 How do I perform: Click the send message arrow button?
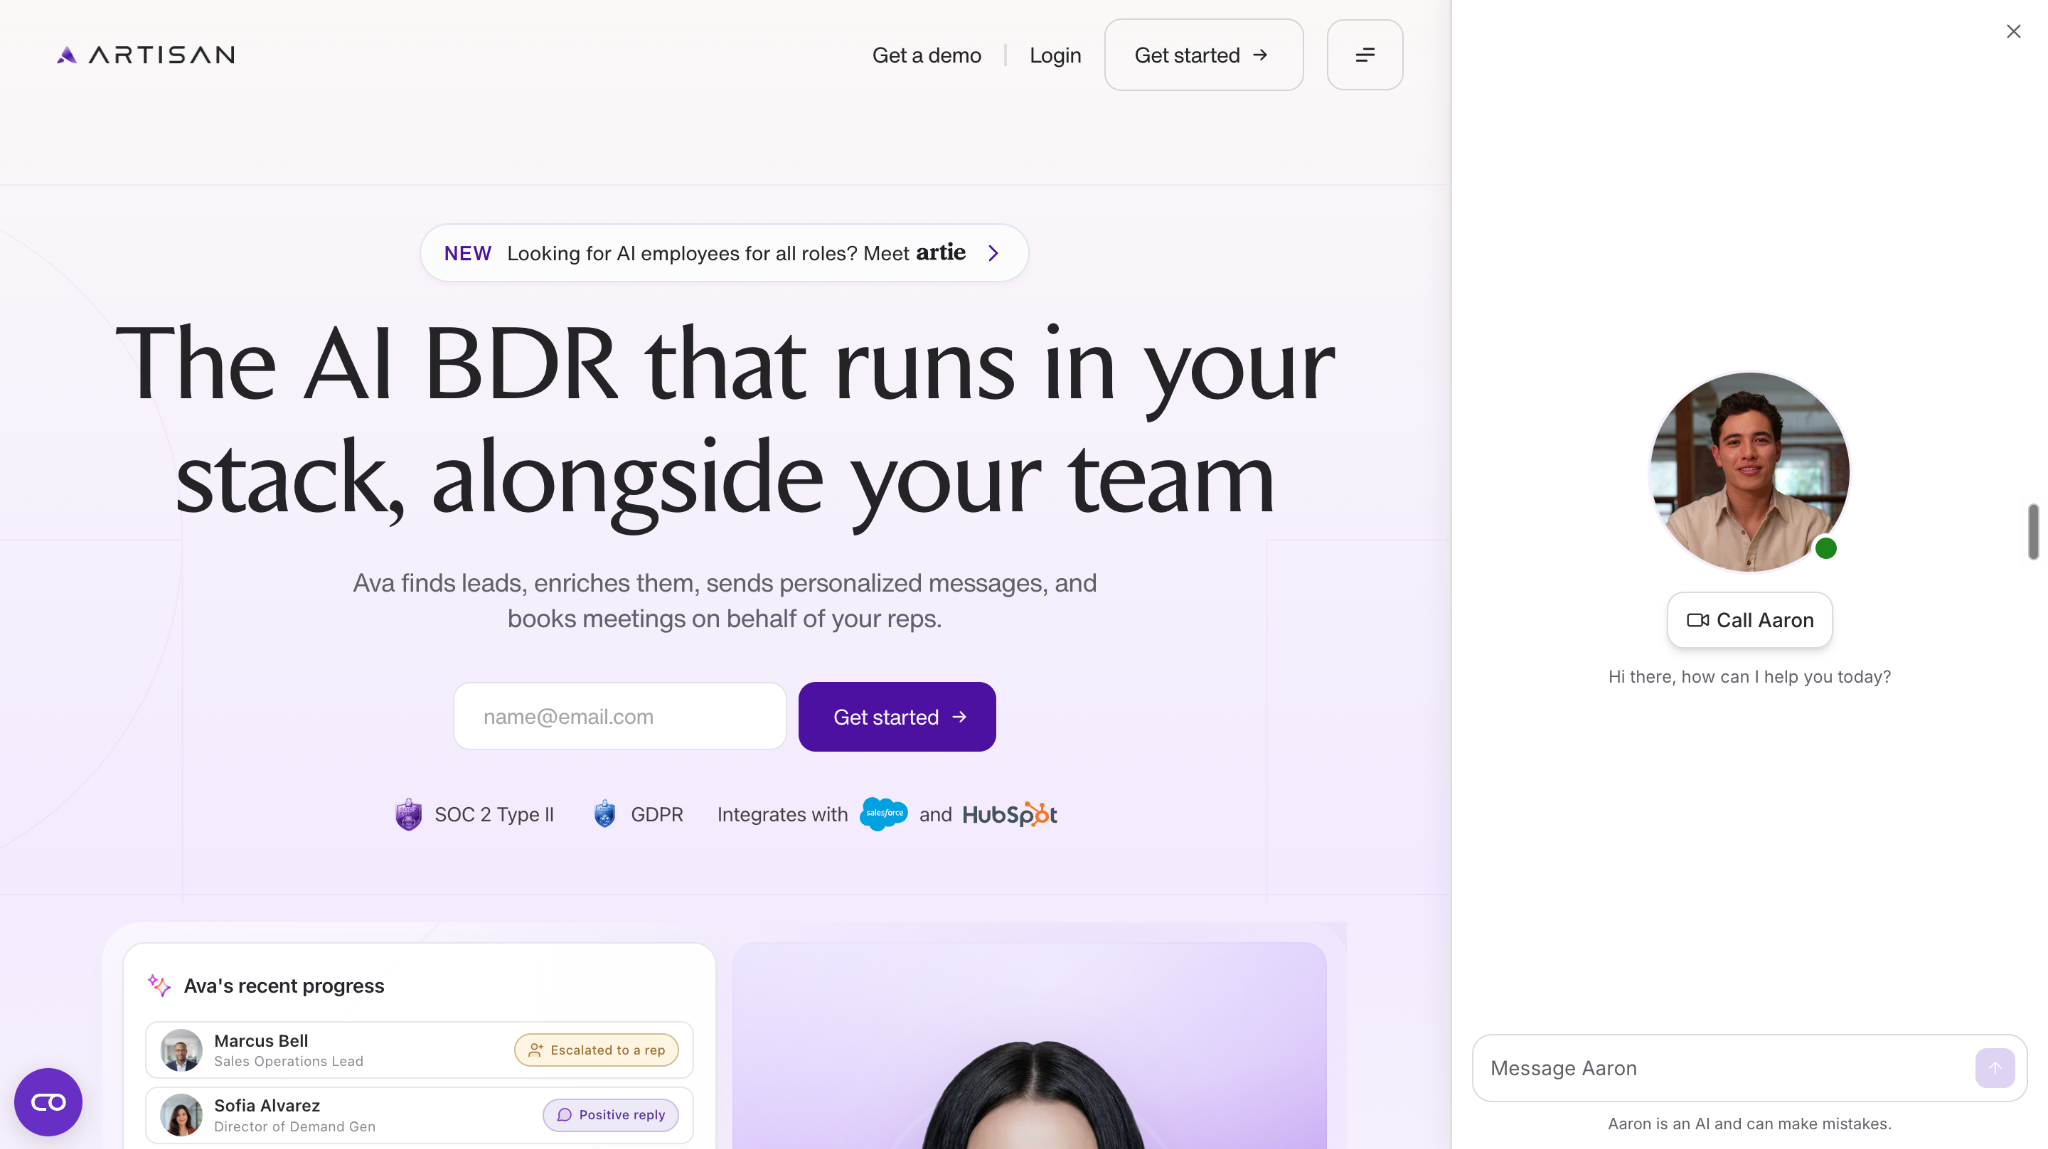point(1995,1068)
